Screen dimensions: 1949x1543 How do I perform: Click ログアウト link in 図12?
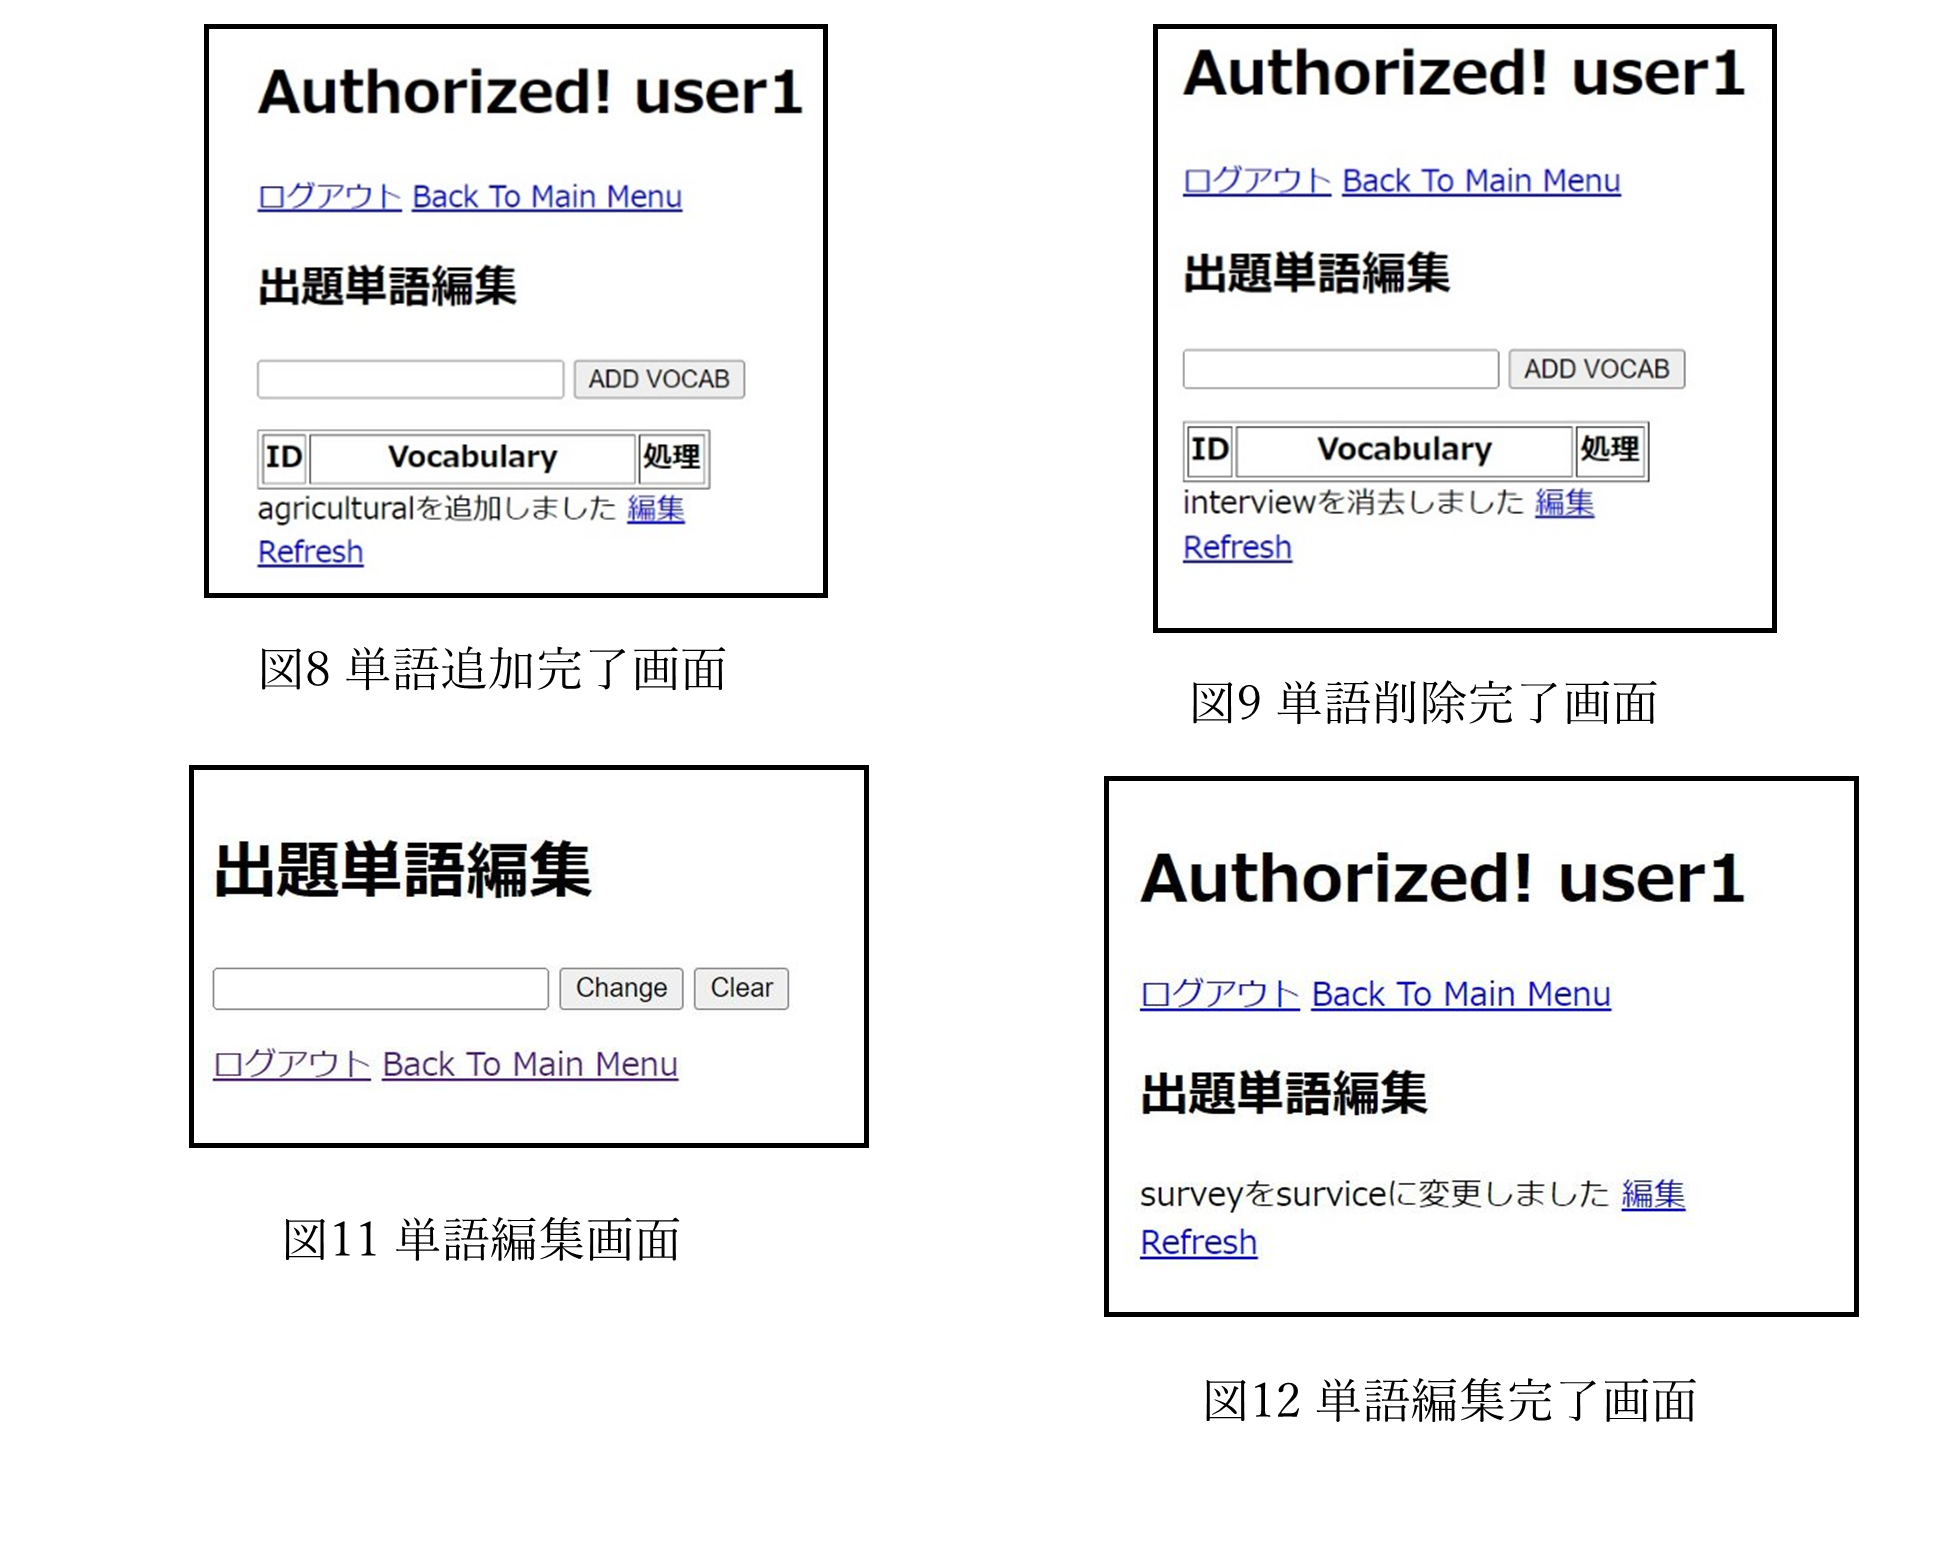click(x=1217, y=994)
